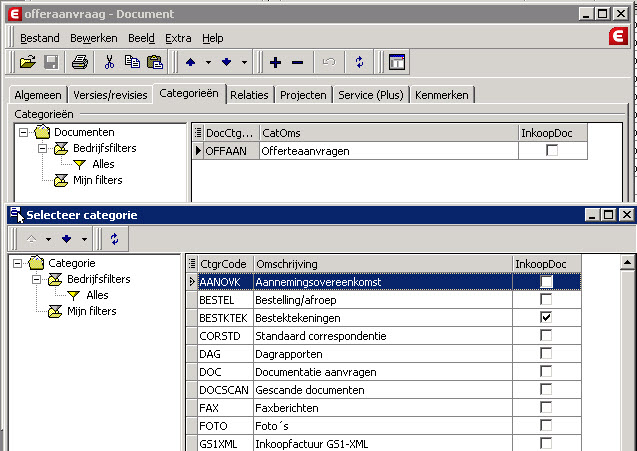Open dropdown beside up arrow in Selecteer categorie
Viewport: 637px width, 451px height.
pos(49,239)
